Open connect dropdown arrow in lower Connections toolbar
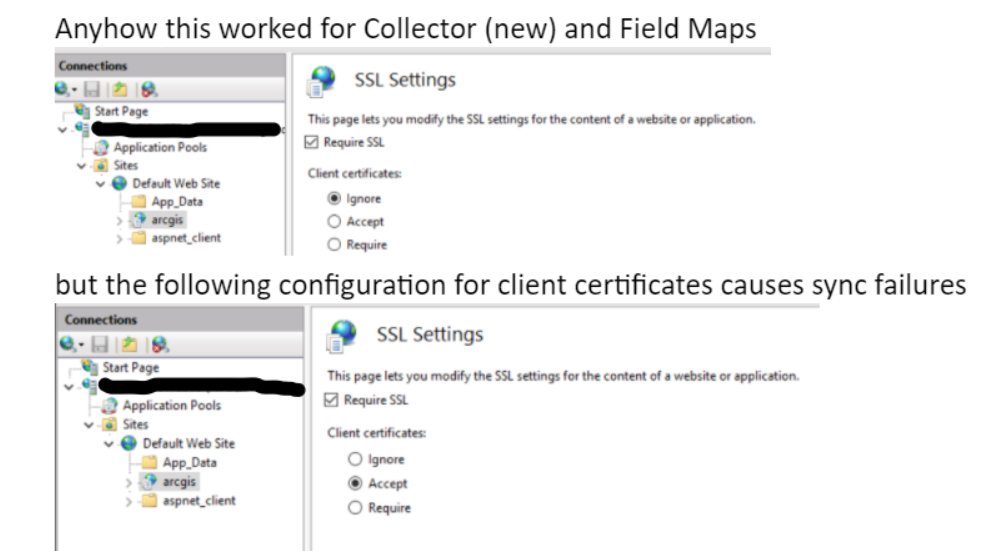Viewport: 986px width, 551px height. pyautogui.click(x=80, y=345)
